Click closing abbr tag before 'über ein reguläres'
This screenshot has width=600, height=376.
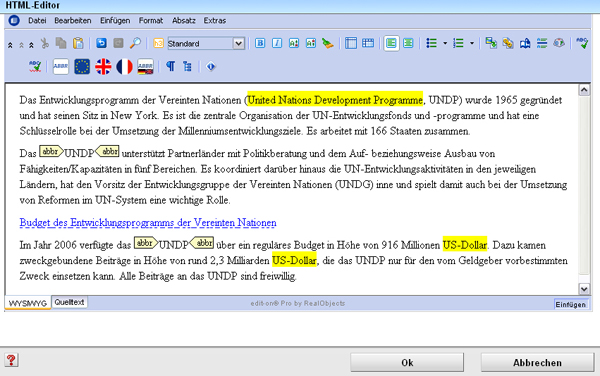click(x=202, y=243)
